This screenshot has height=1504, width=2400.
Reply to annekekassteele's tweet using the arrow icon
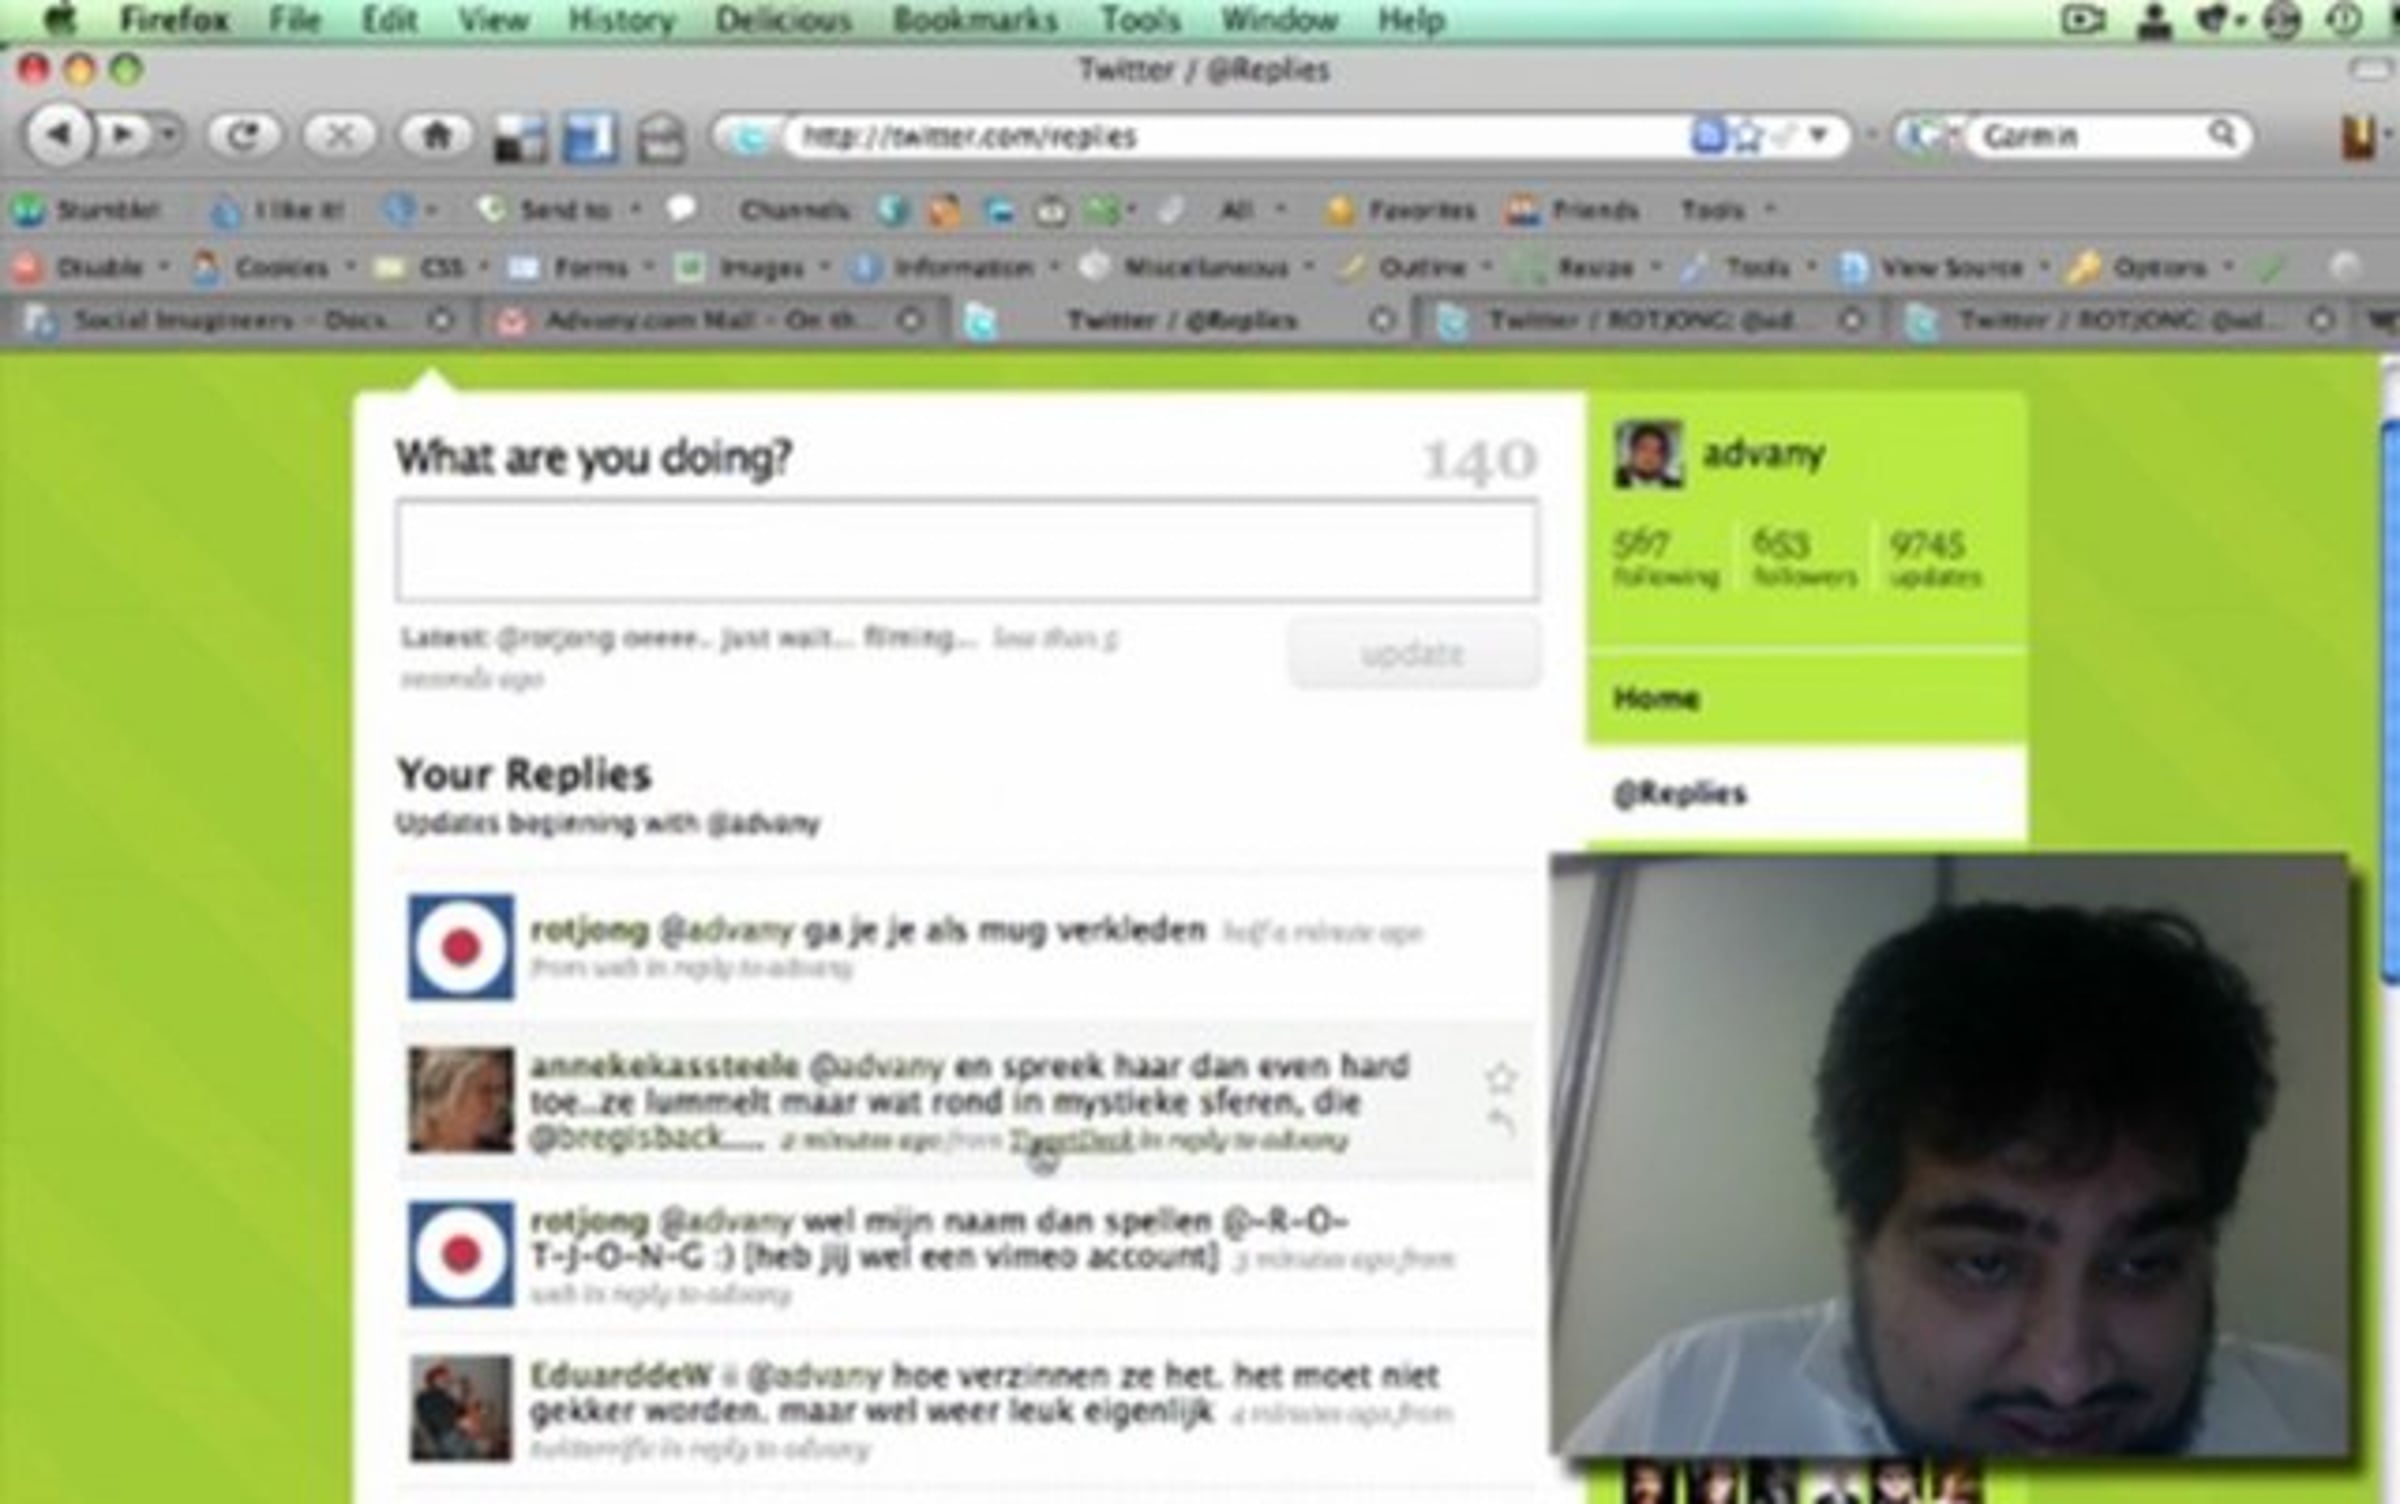(1500, 1124)
